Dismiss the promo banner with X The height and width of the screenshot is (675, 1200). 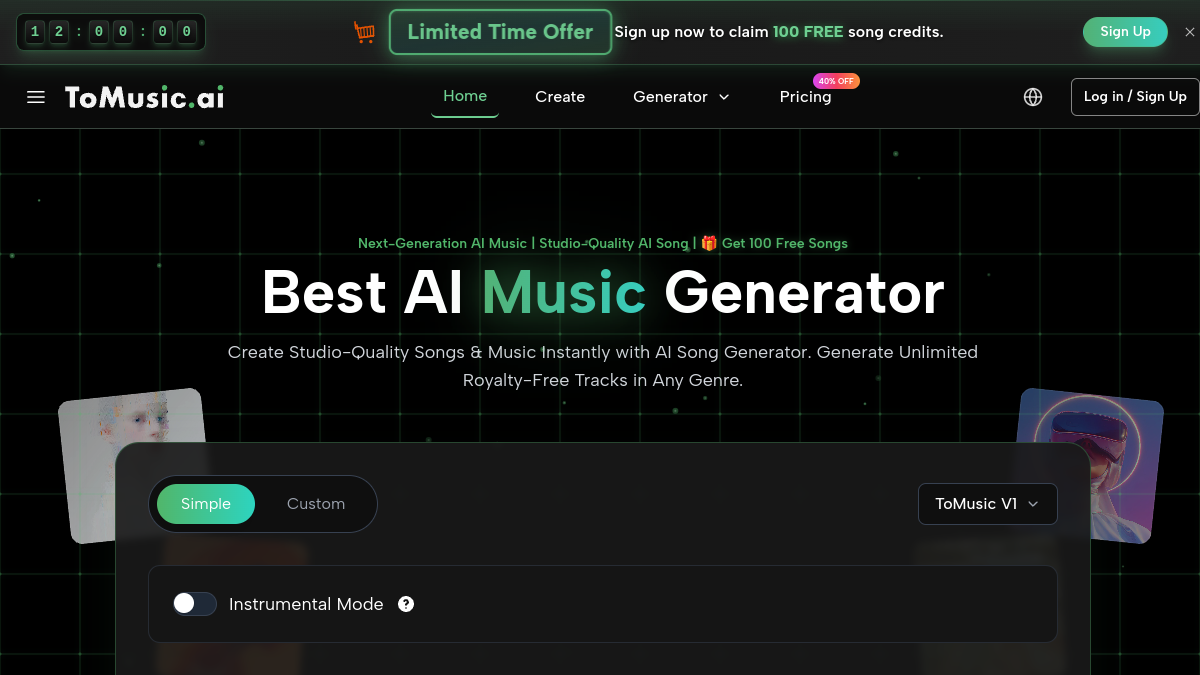pyautogui.click(x=1189, y=32)
